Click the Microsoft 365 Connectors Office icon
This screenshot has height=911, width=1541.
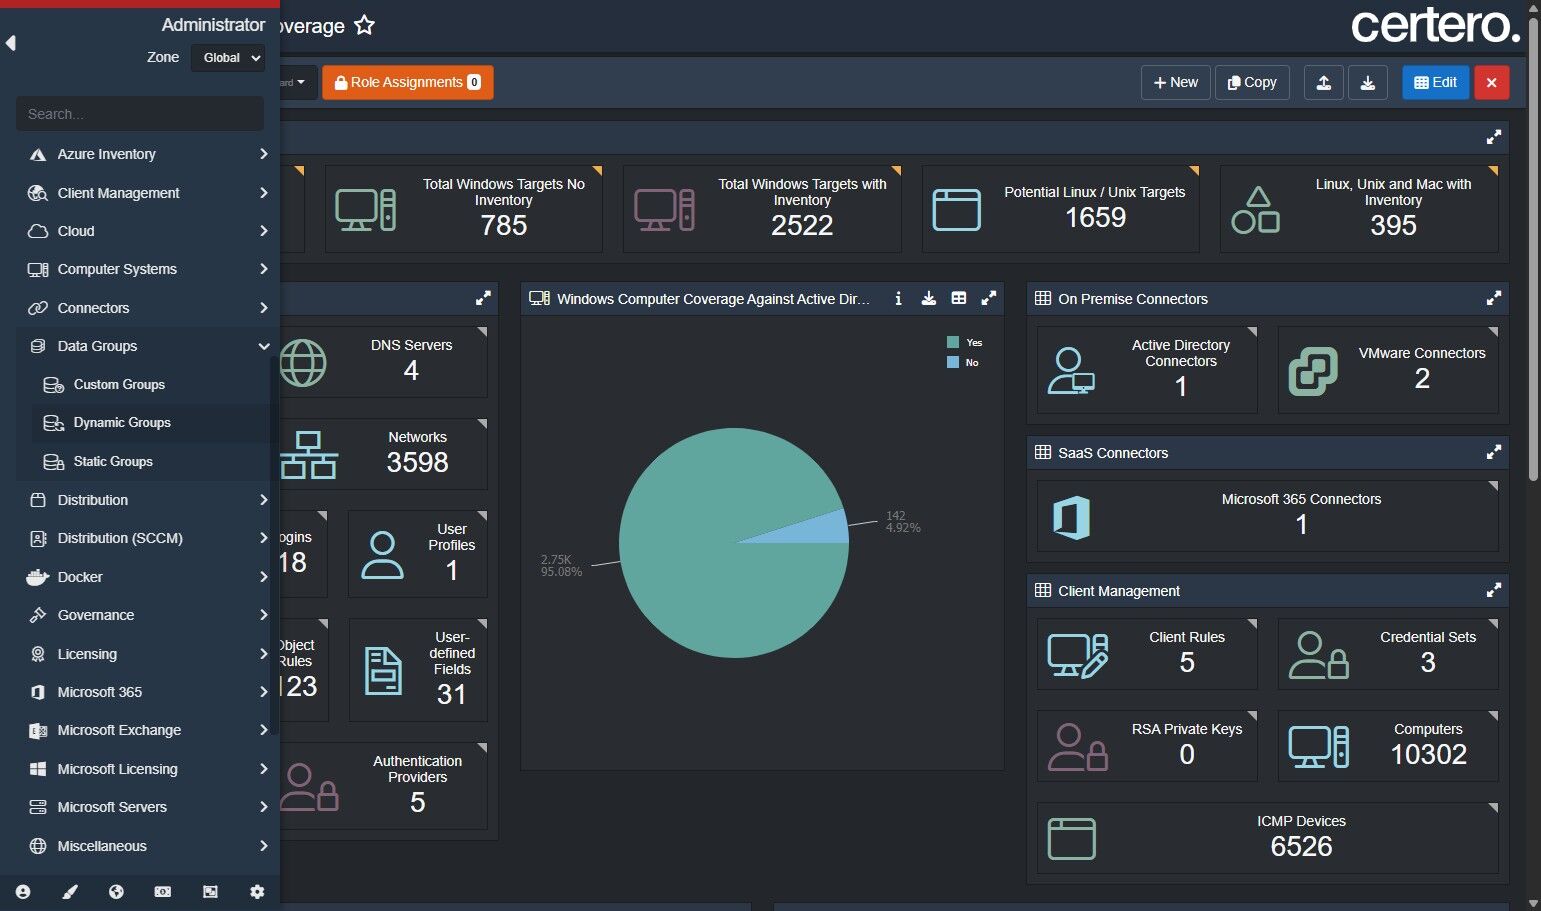pyautogui.click(x=1071, y=518)
